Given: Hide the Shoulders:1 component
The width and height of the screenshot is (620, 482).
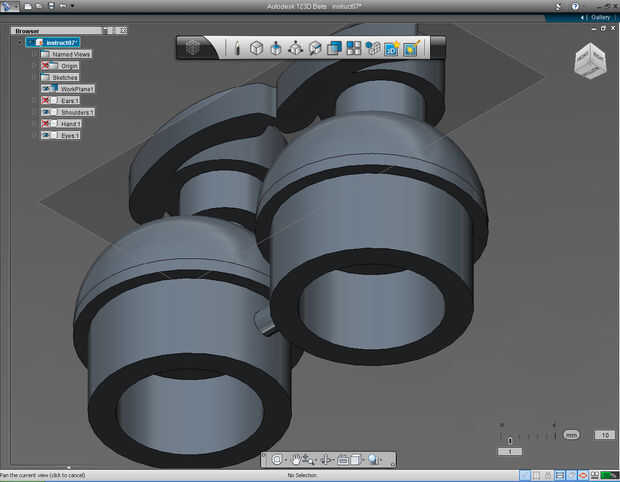Looking at the screenshot, I should pos(45,112).
